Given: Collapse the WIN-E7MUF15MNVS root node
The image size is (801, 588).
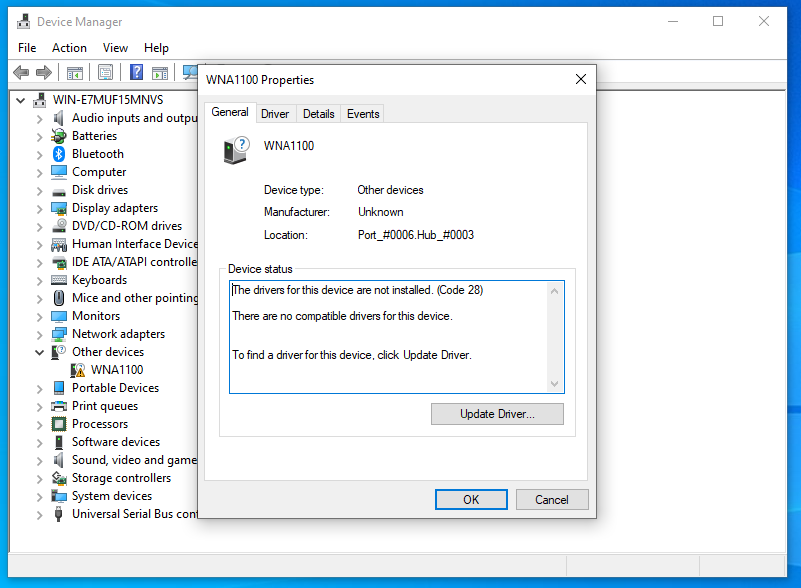Looking at the screenshot, I should click(x=20, y=100).
